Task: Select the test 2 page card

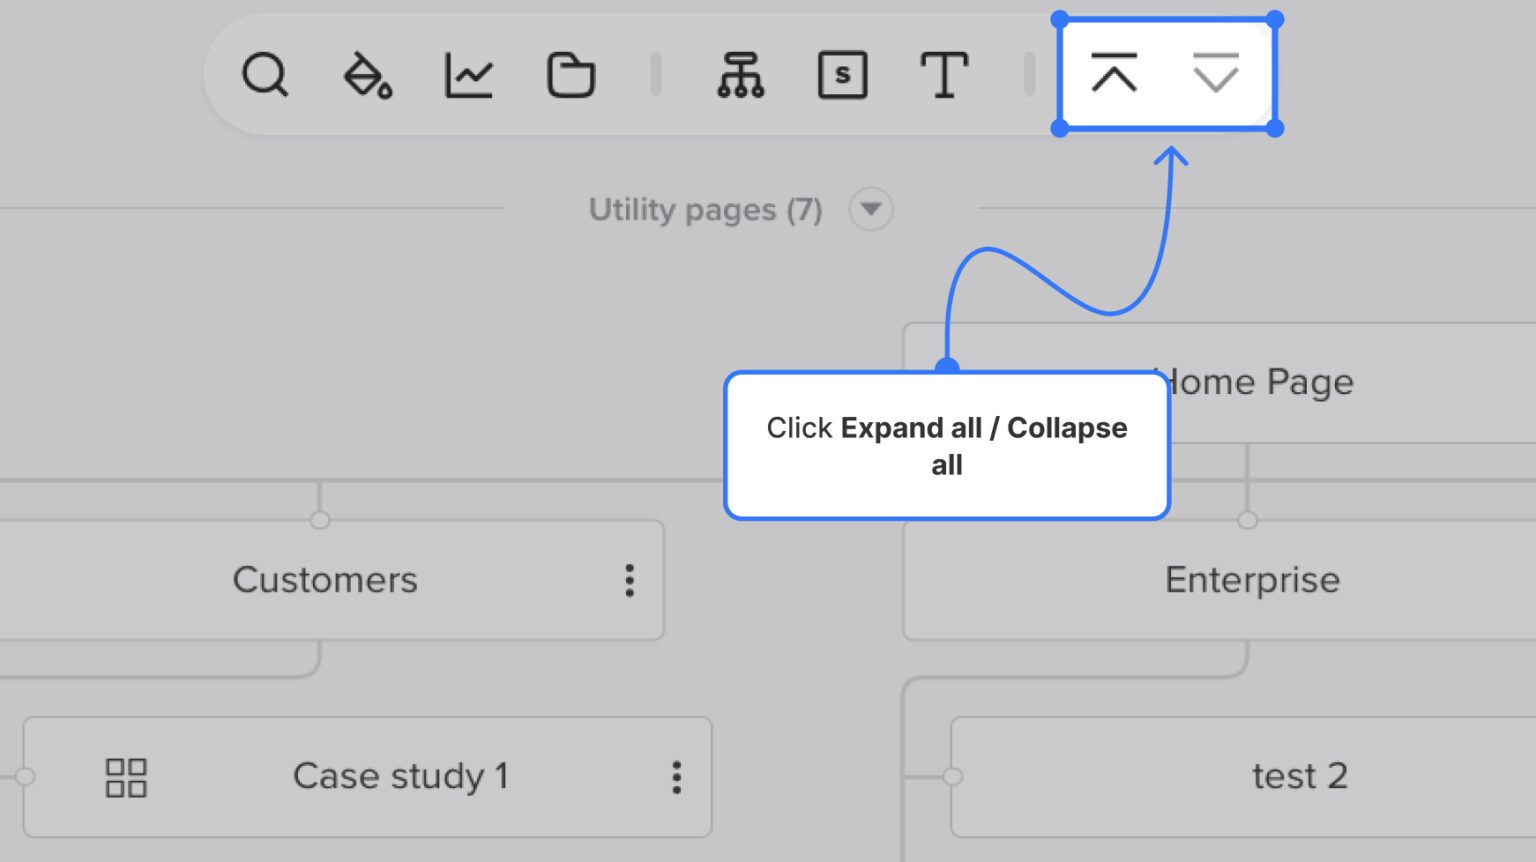Action: click(x=1300, y=776)
